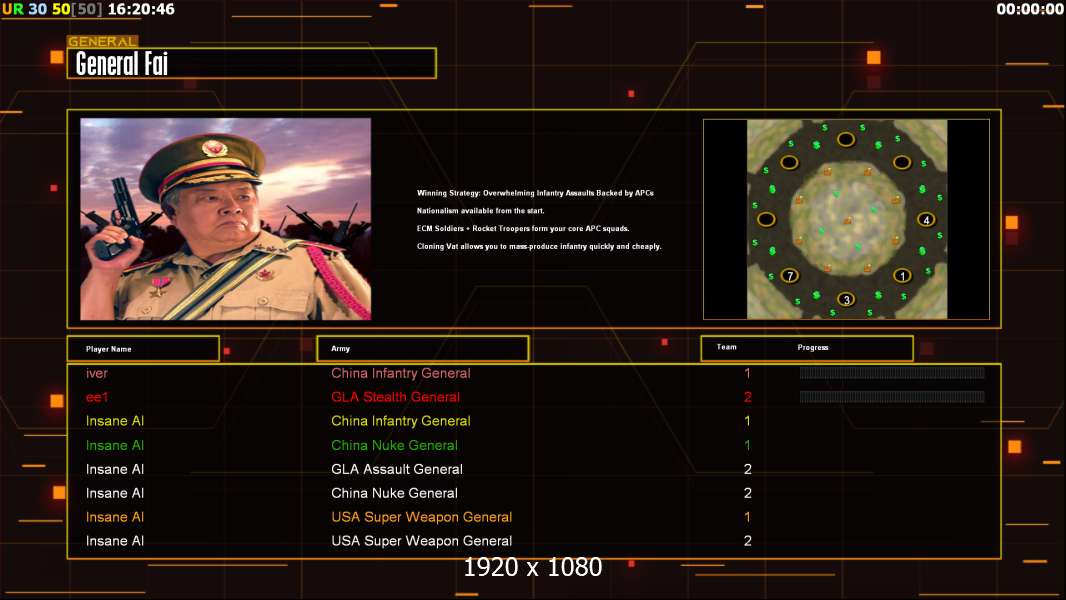Click the white "USA Super Weapon General" entry
The height and width of the screenshot is (600, 1066).
[x=422, y=541]
